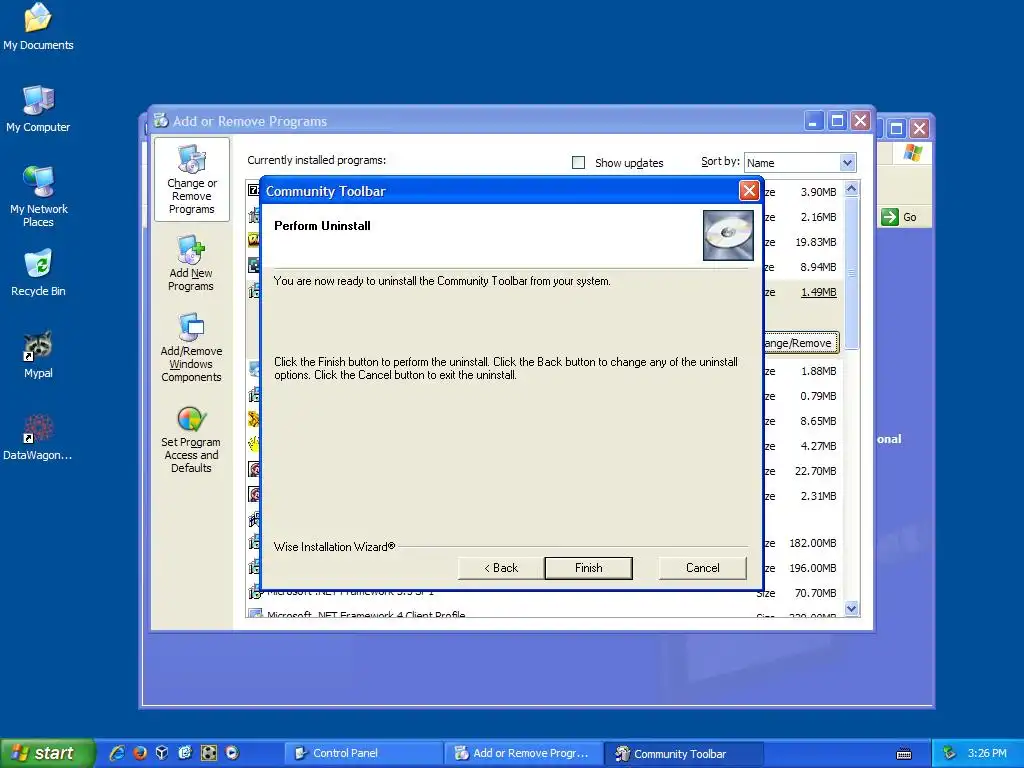Open the Recycle Bin

coord(38,273)
